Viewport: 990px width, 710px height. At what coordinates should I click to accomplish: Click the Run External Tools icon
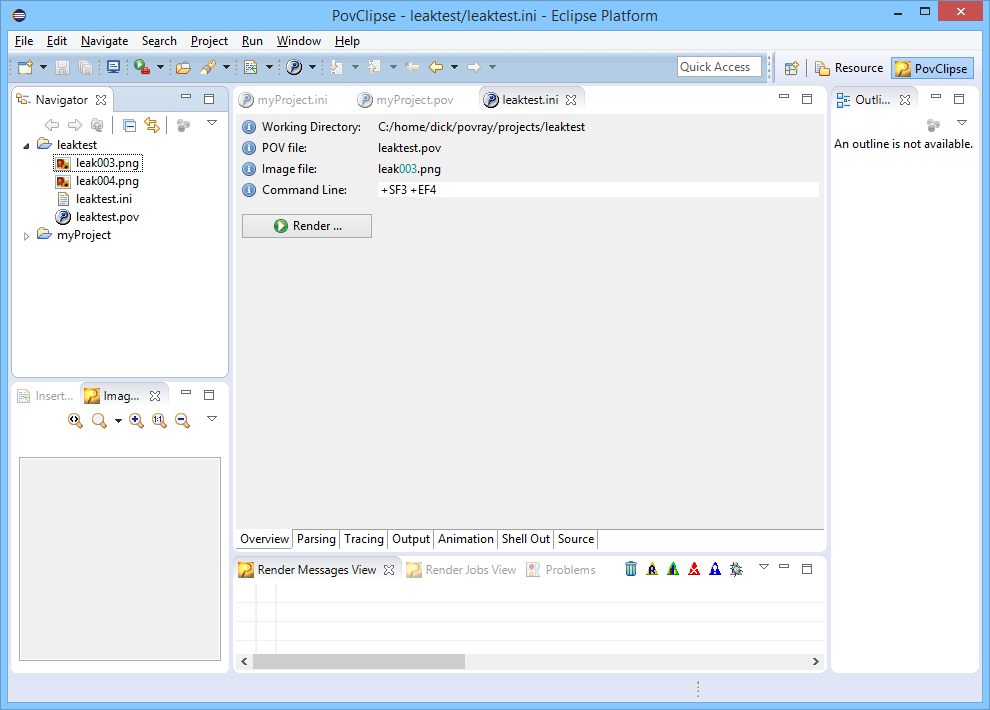point(142,67)
